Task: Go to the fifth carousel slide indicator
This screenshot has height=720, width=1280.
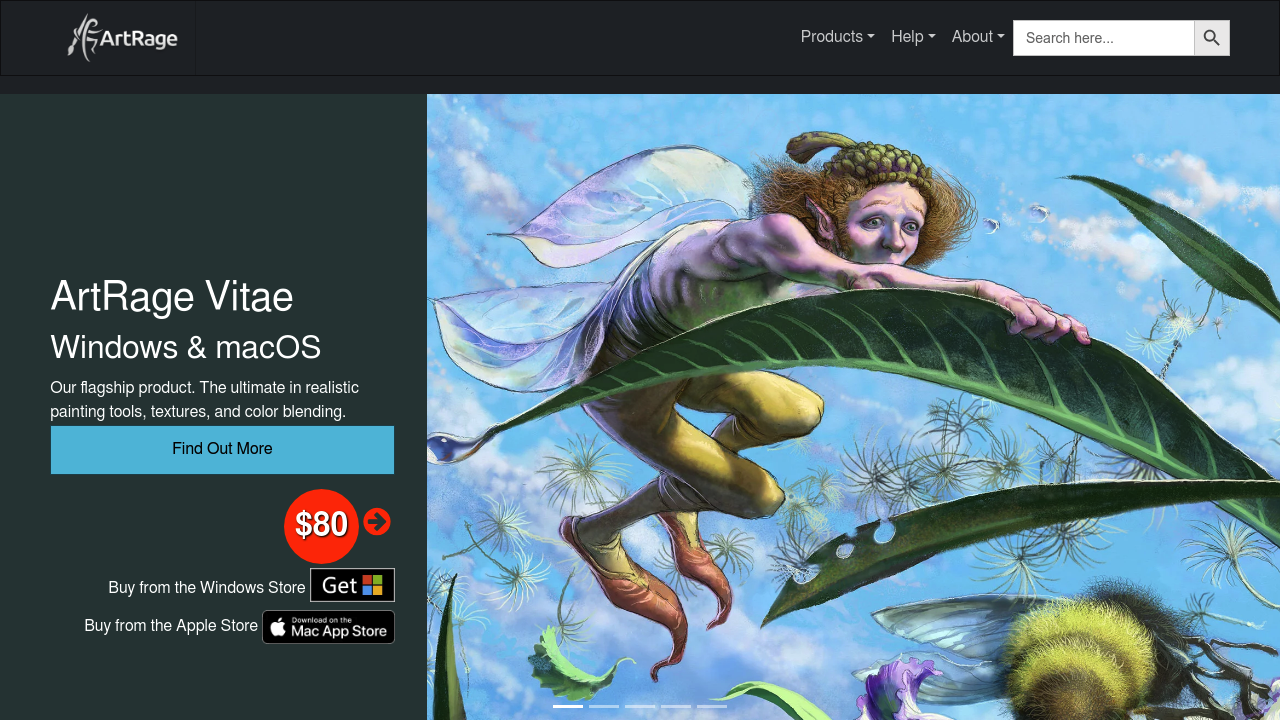Action: coord(712,706)
